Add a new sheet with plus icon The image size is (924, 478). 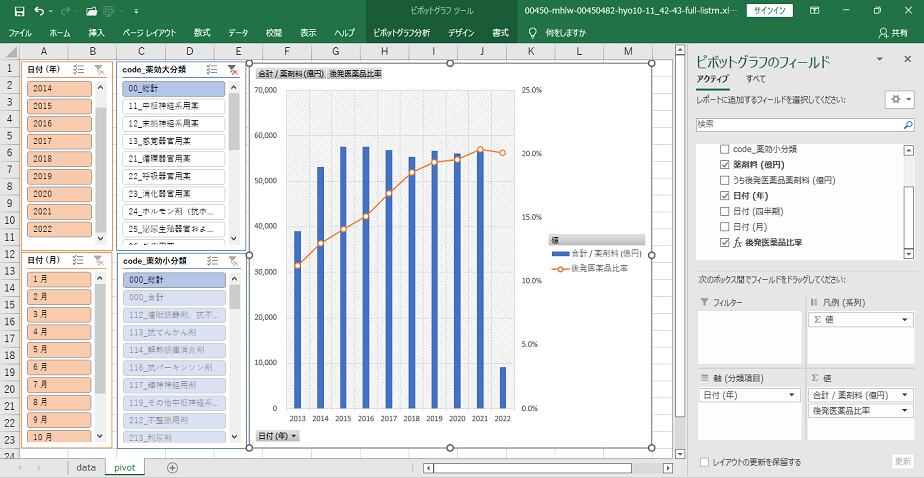click(172, 467)
